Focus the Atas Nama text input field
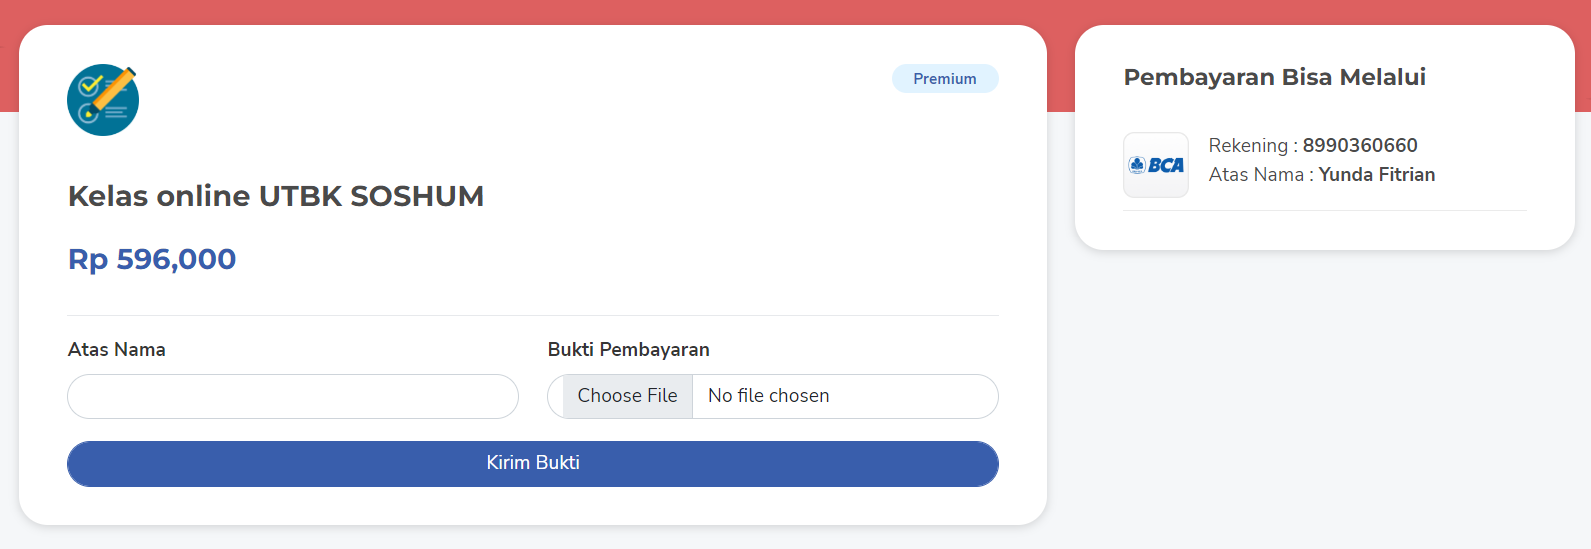 click(293, 397)
